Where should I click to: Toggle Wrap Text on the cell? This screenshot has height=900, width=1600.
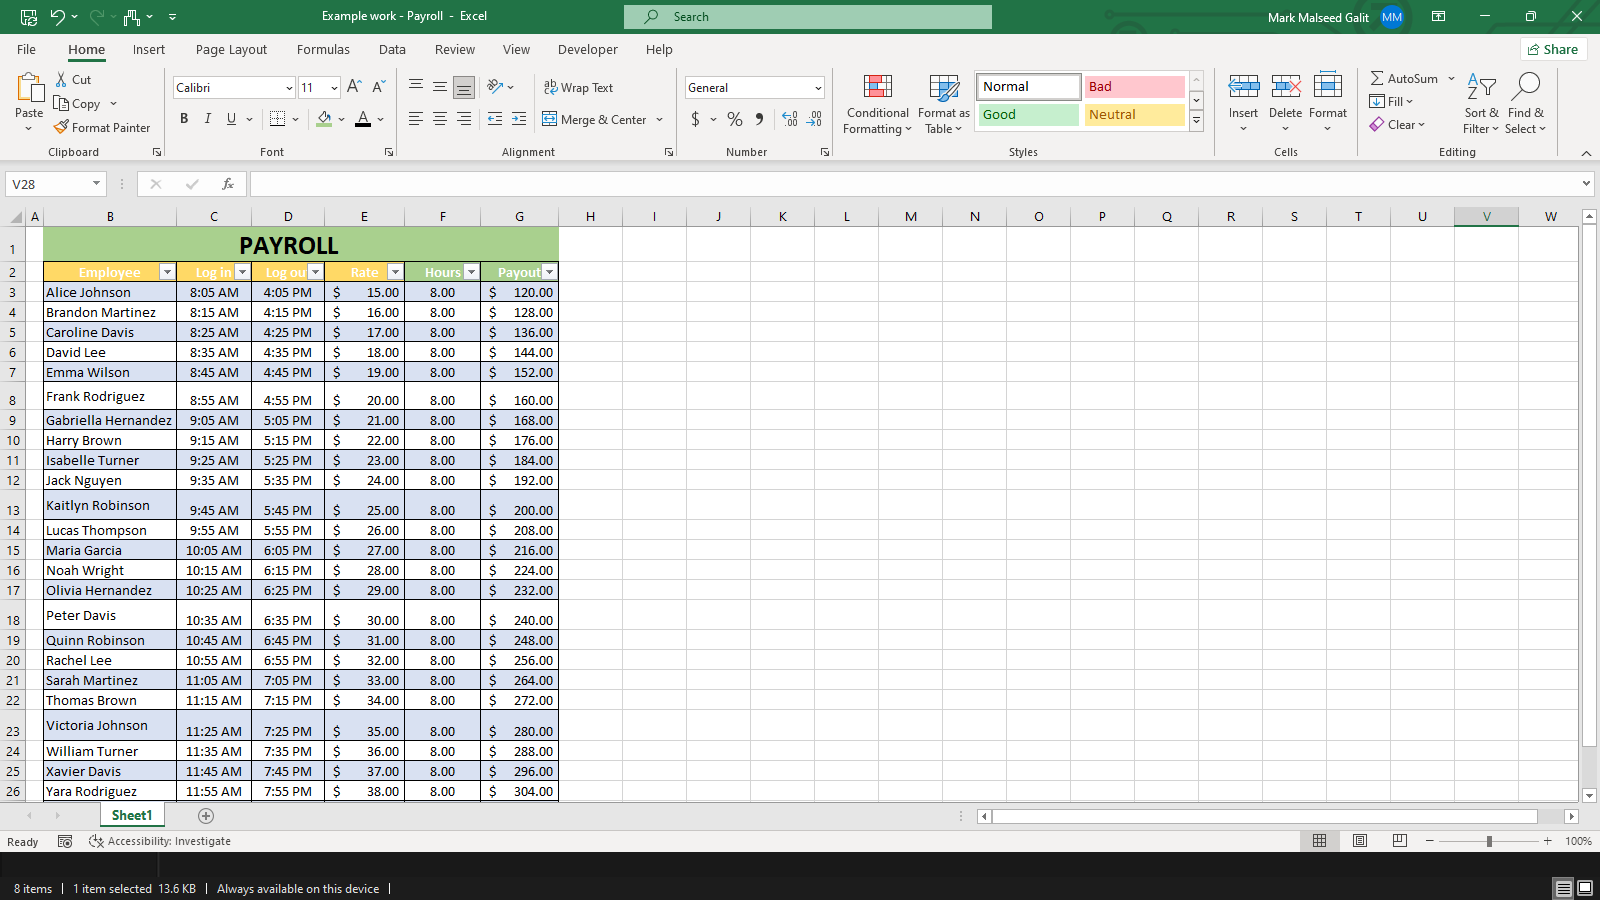coord(578,88)
